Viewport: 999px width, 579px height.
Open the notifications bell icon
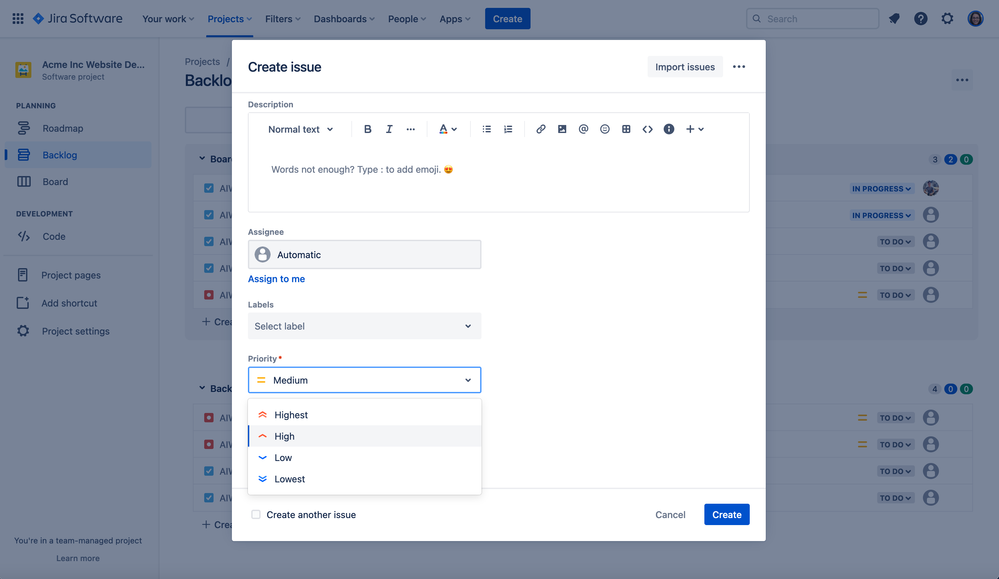coord(895,18)
